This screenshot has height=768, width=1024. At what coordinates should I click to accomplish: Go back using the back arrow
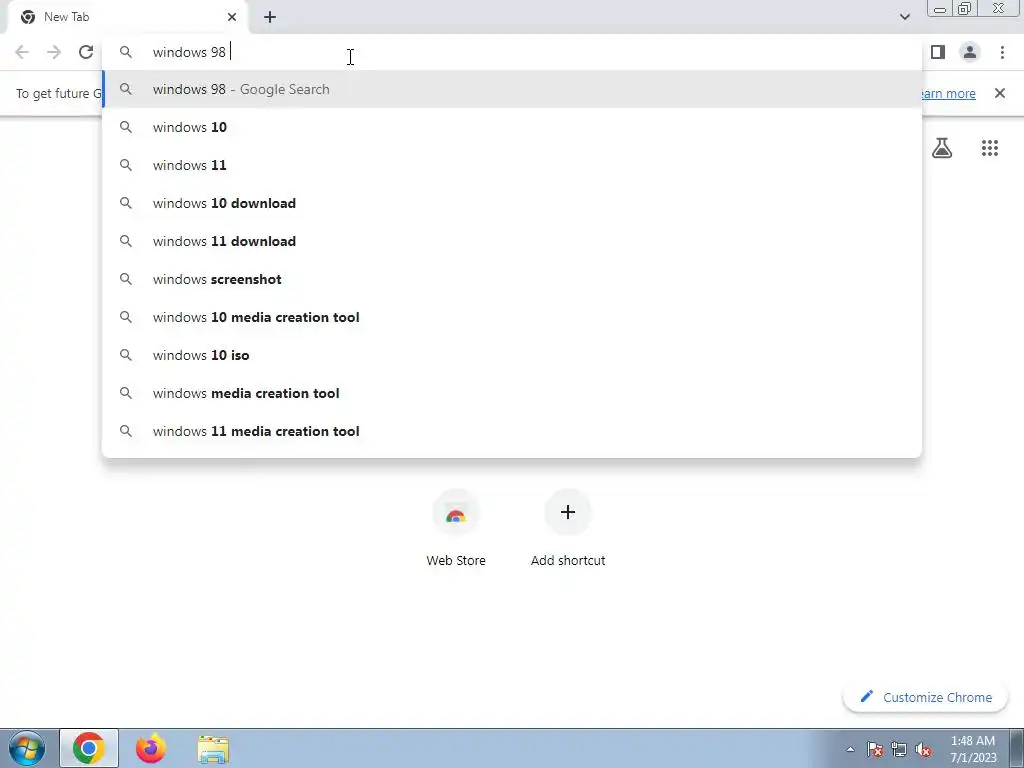[x=22, y=52]
